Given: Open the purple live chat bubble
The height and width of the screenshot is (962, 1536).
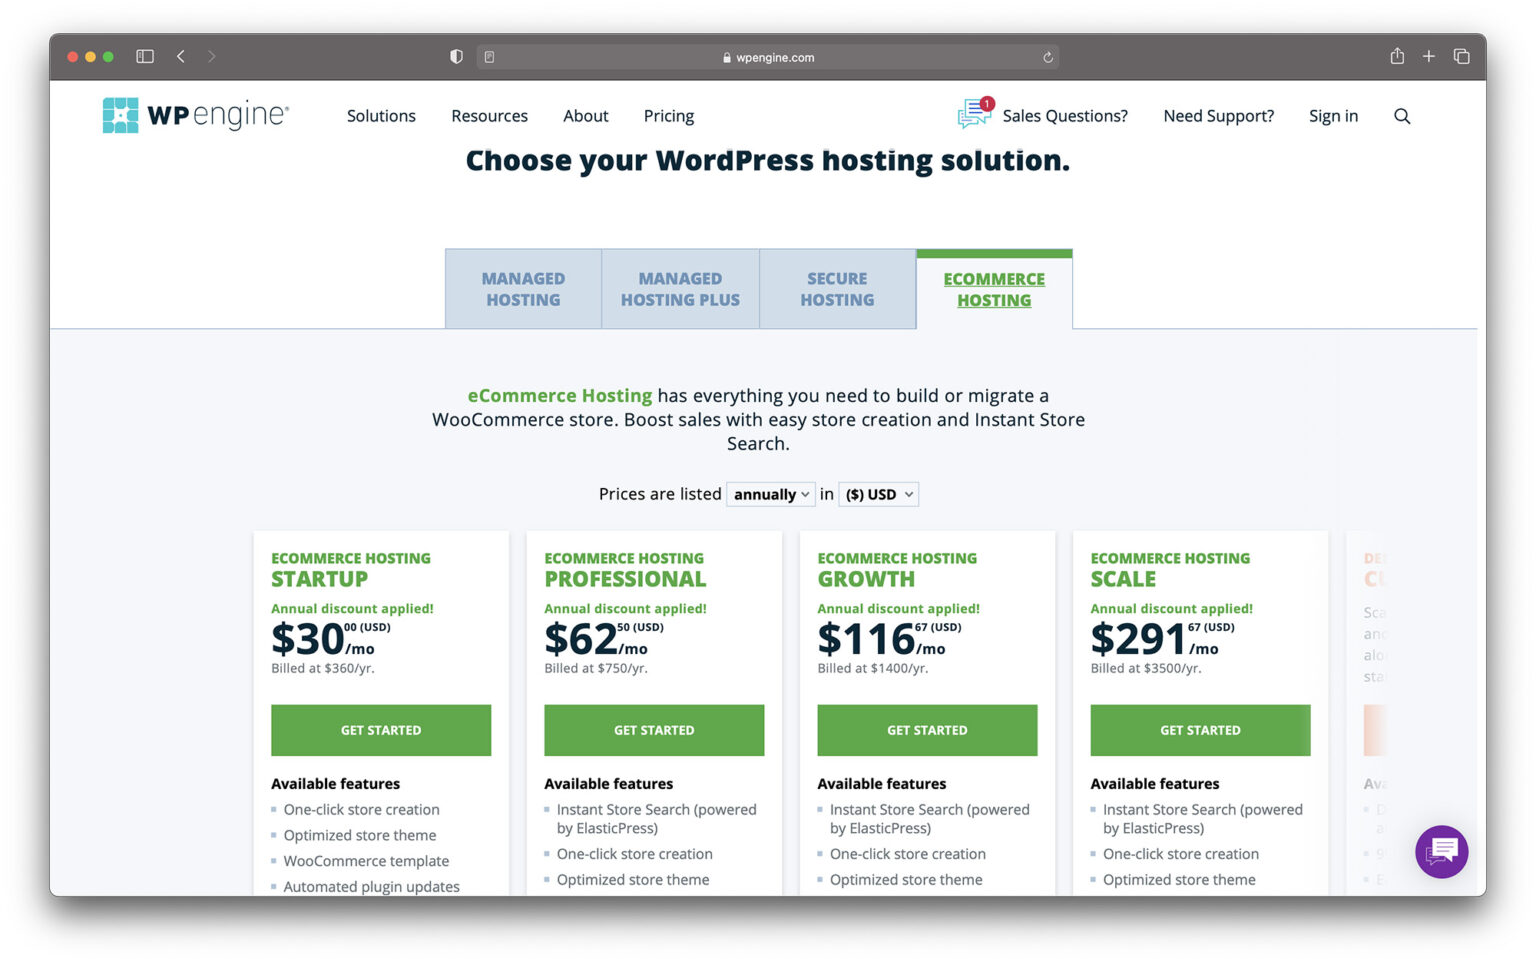Looking at the screenshot, I should 1441,851.
